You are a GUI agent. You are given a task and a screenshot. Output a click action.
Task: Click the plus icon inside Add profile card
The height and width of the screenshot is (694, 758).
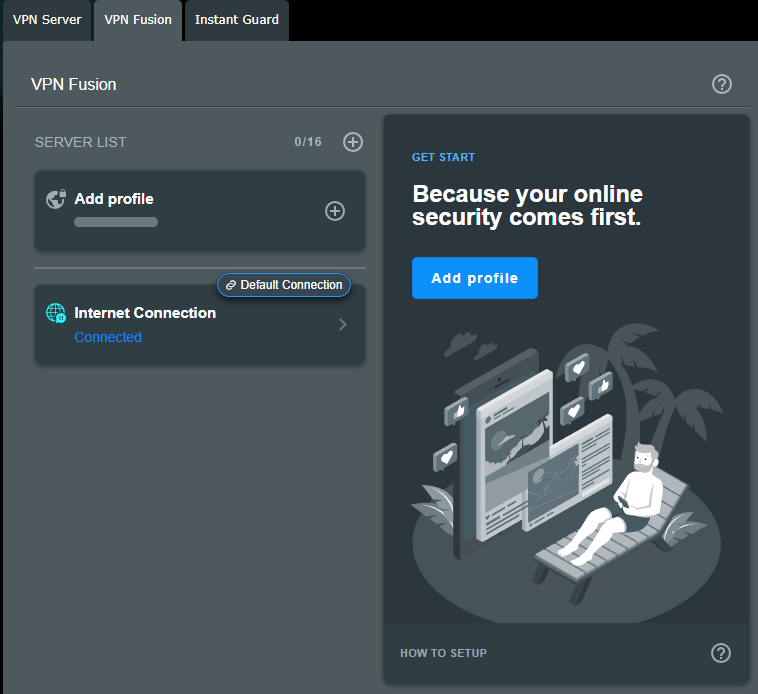coord(335,211)
